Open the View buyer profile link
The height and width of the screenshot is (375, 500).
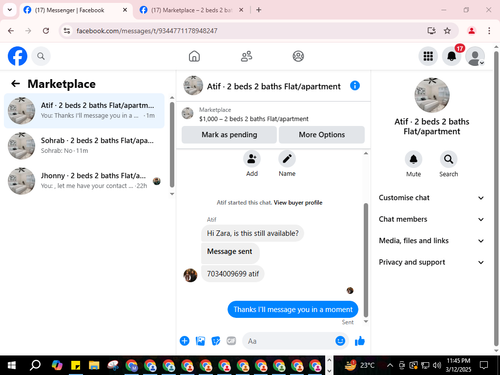click(298, 203)
